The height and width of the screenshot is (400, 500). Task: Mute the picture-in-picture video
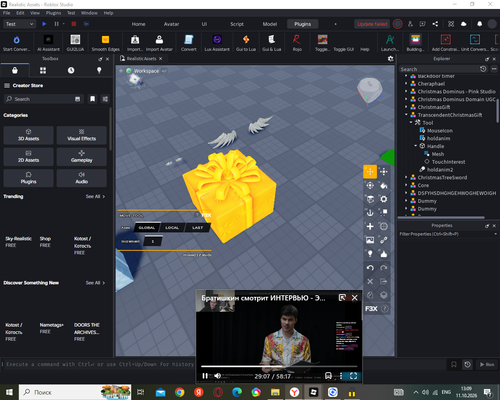pos(217,376)
